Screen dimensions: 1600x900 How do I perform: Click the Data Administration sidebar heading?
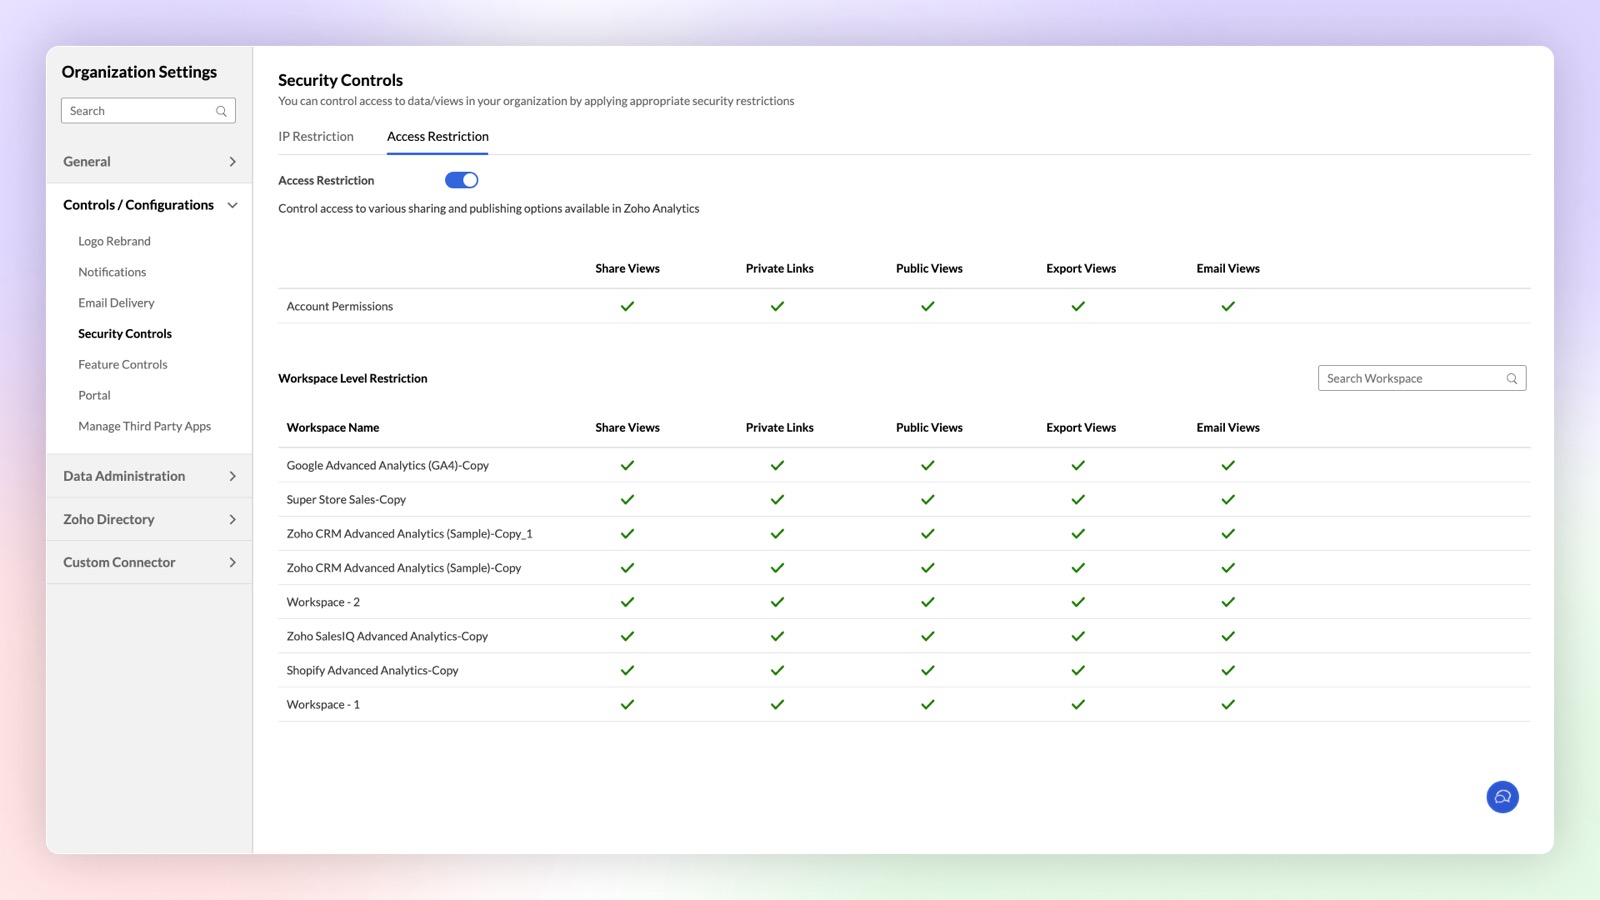[x=124, y=476]
